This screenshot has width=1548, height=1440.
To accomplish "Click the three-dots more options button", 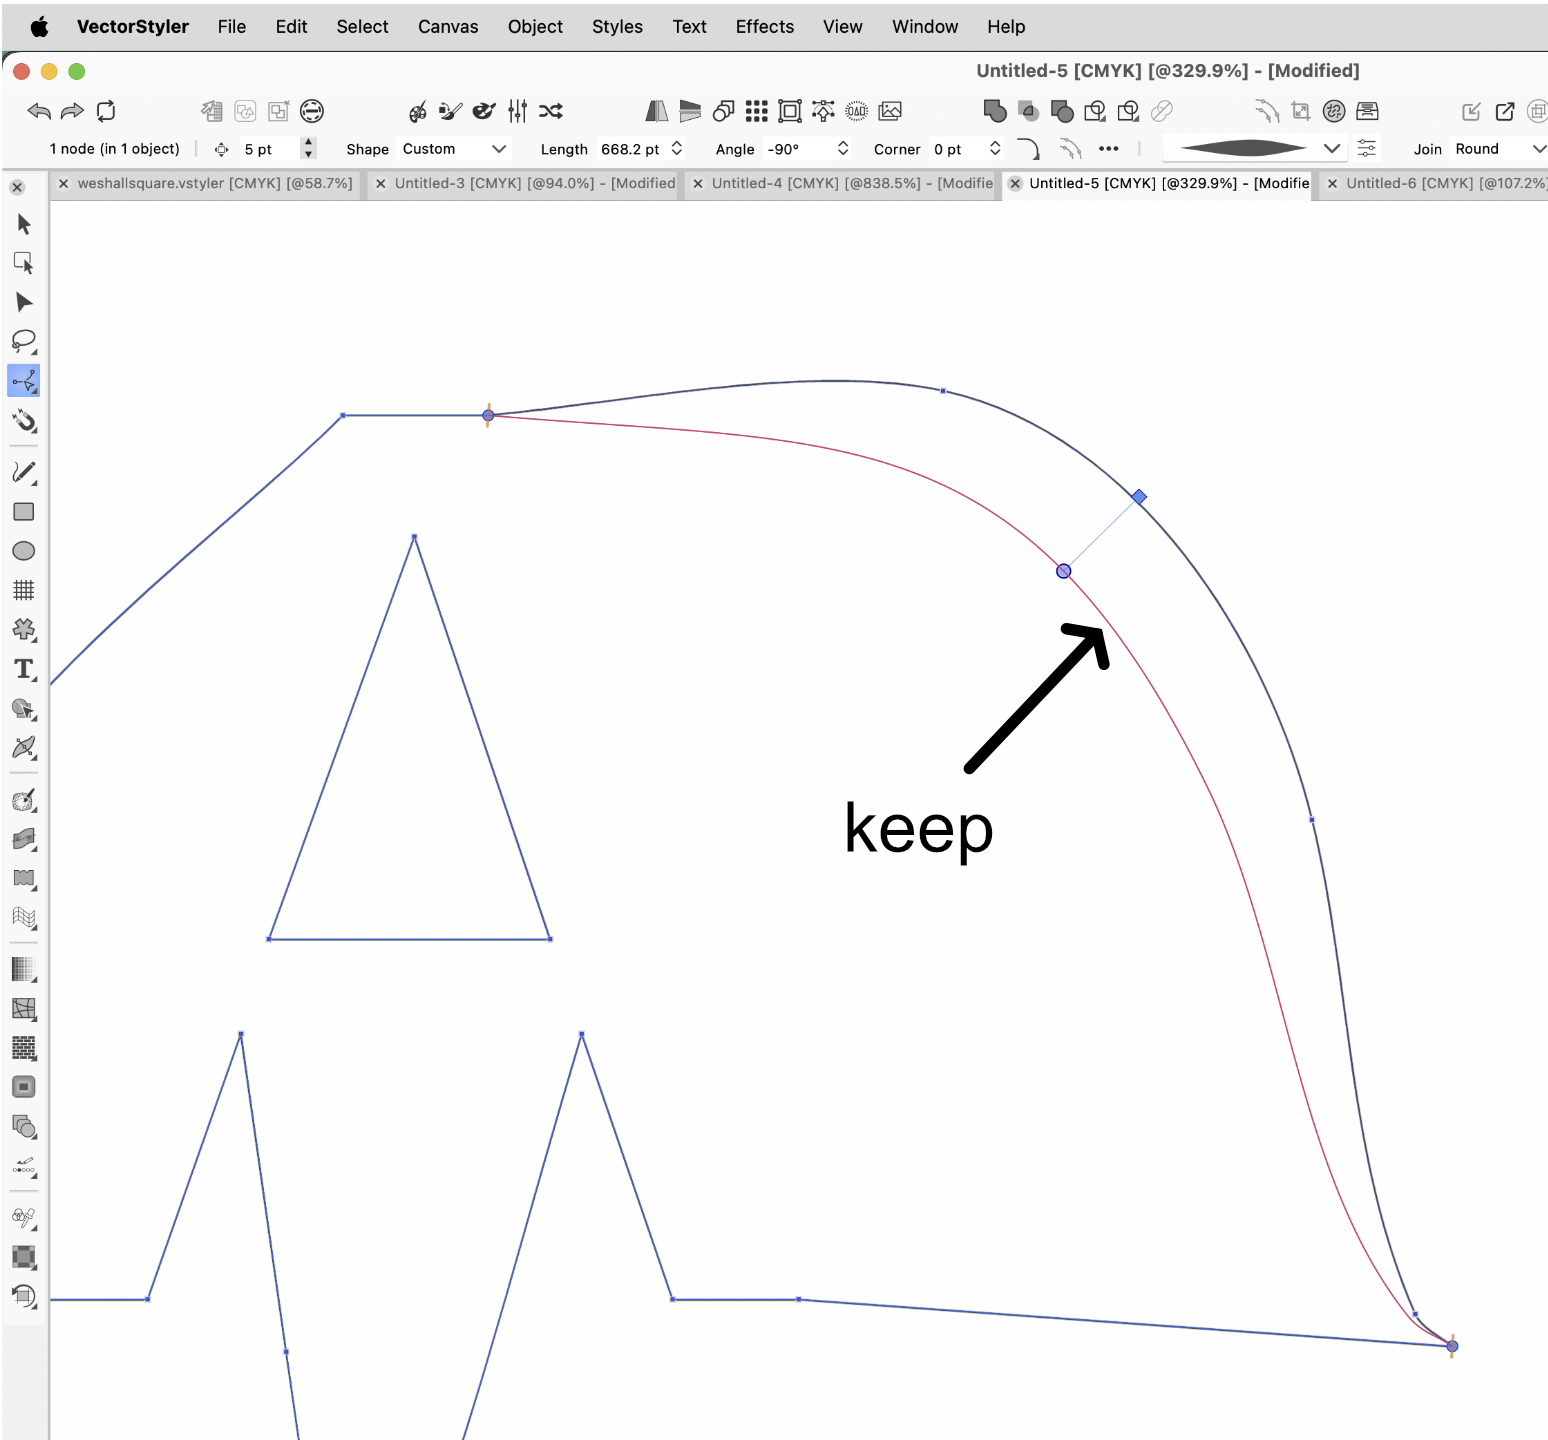I will point(1108,149).
